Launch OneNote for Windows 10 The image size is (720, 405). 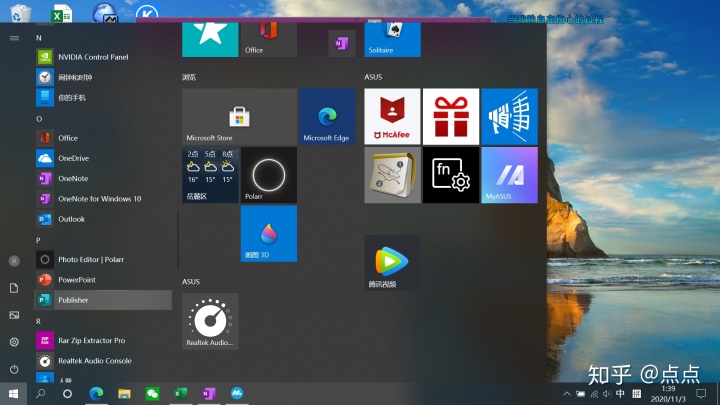(103, 198)
